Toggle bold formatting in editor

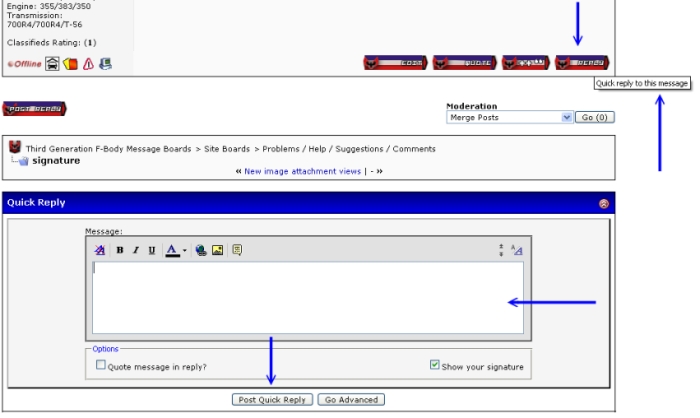pos(120,251)
